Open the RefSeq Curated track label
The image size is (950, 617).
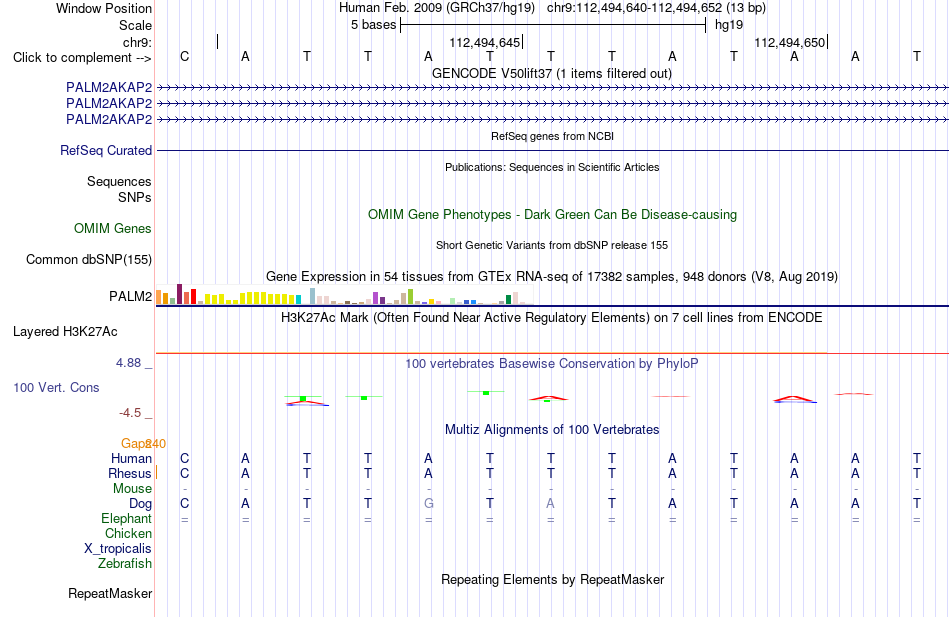tap(105, 150)
